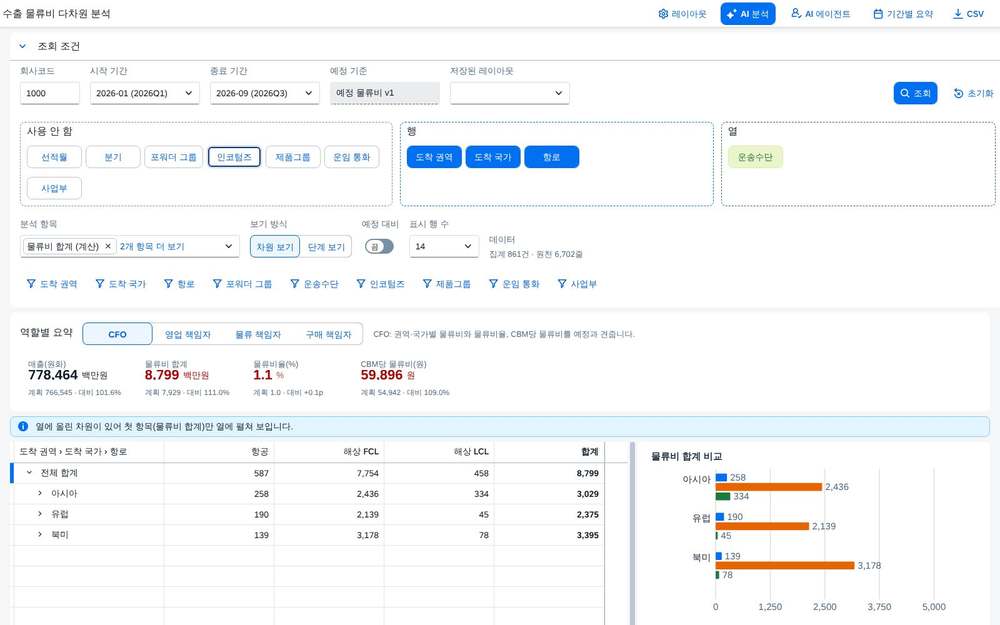The height and width of the screenshot is (625, 1000).
Task: Open the 운임 통화 funnel filter
Action: [x=514, y=284]
